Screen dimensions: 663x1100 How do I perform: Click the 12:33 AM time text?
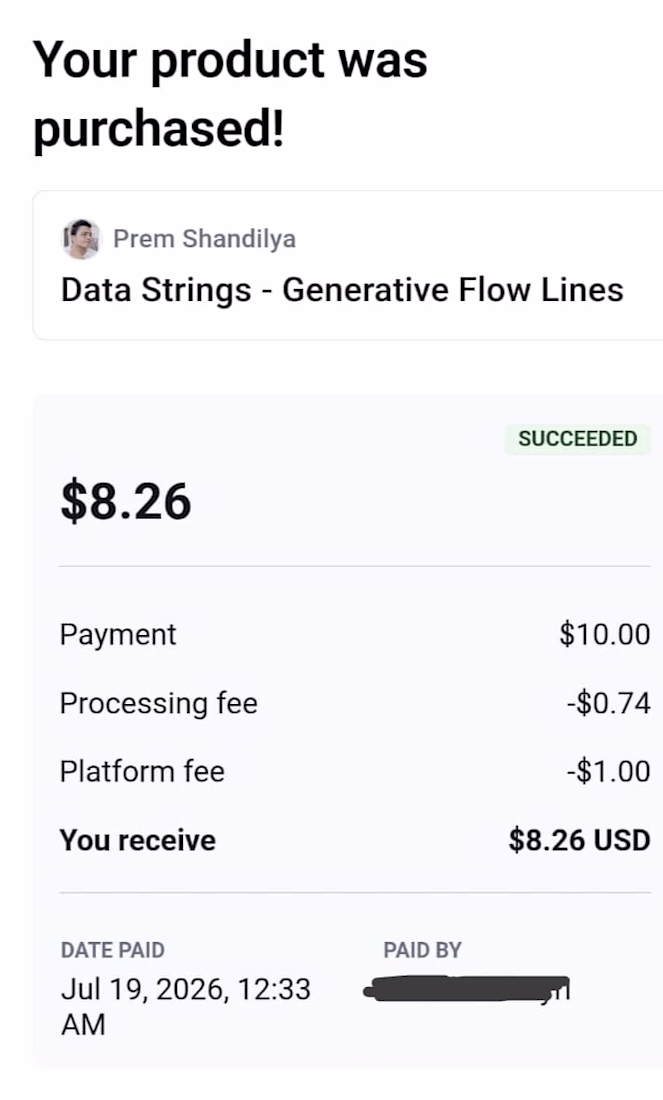pos(186,1007)
